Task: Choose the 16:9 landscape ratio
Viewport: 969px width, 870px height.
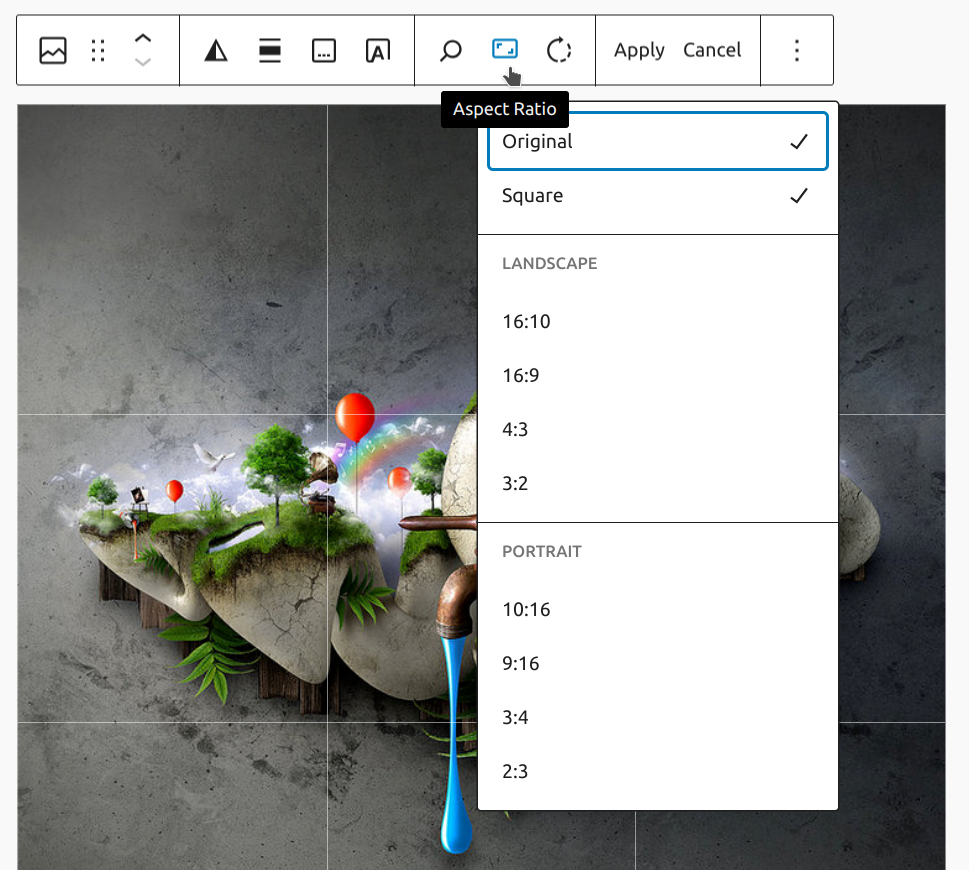Action: (658, 375)
